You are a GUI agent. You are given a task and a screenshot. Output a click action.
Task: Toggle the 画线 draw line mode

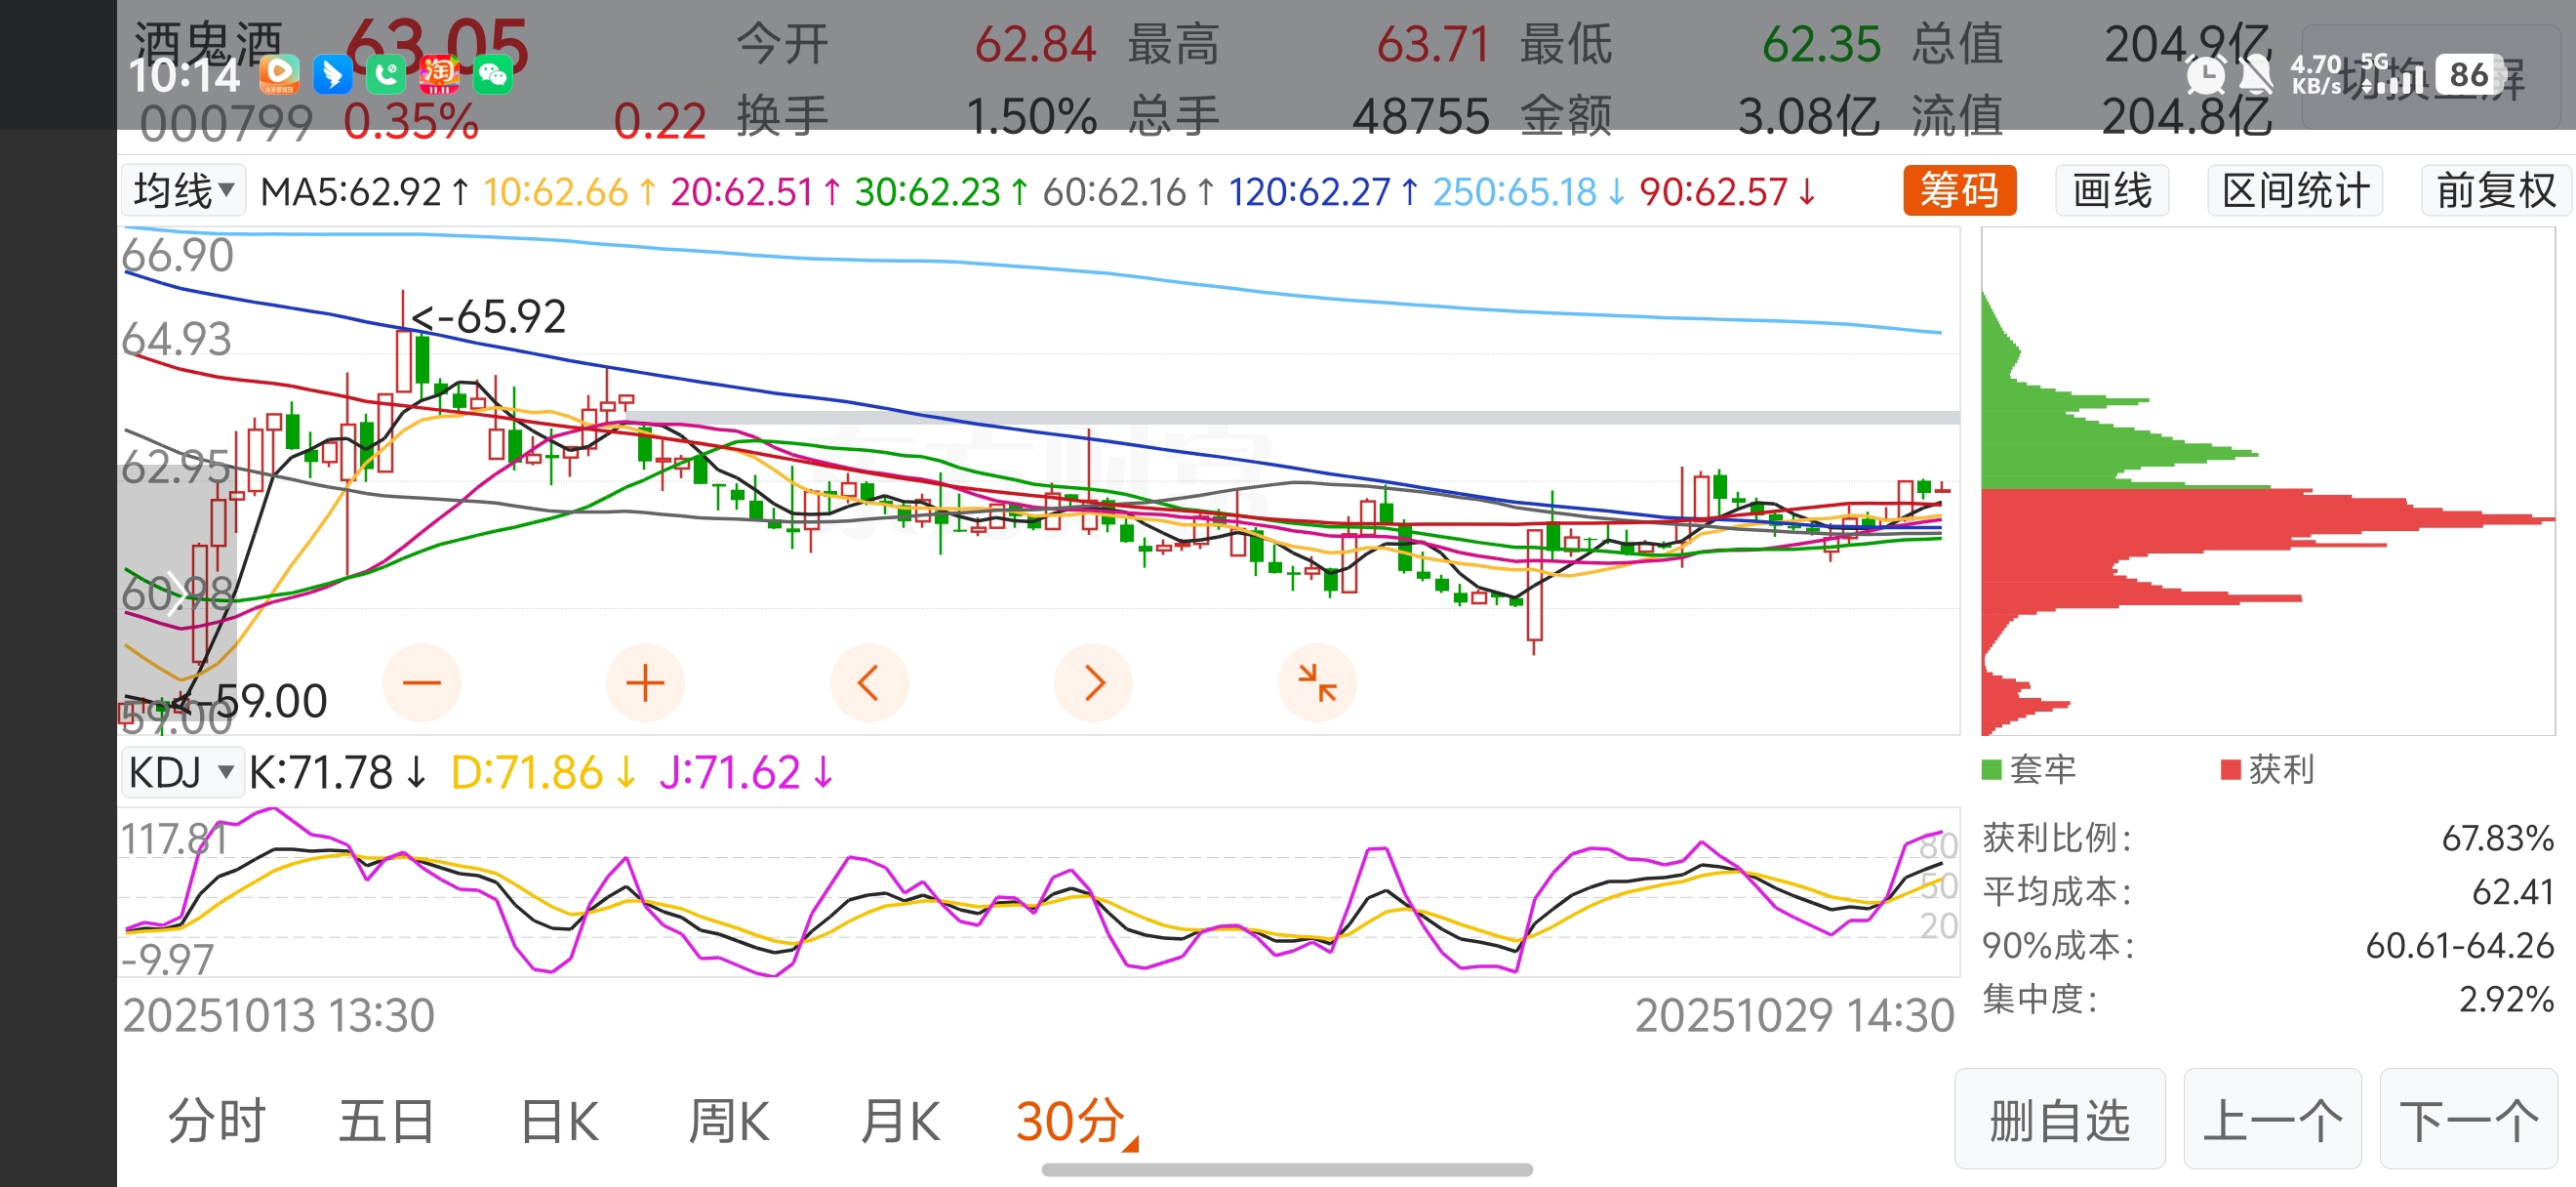coord(2112,190)
